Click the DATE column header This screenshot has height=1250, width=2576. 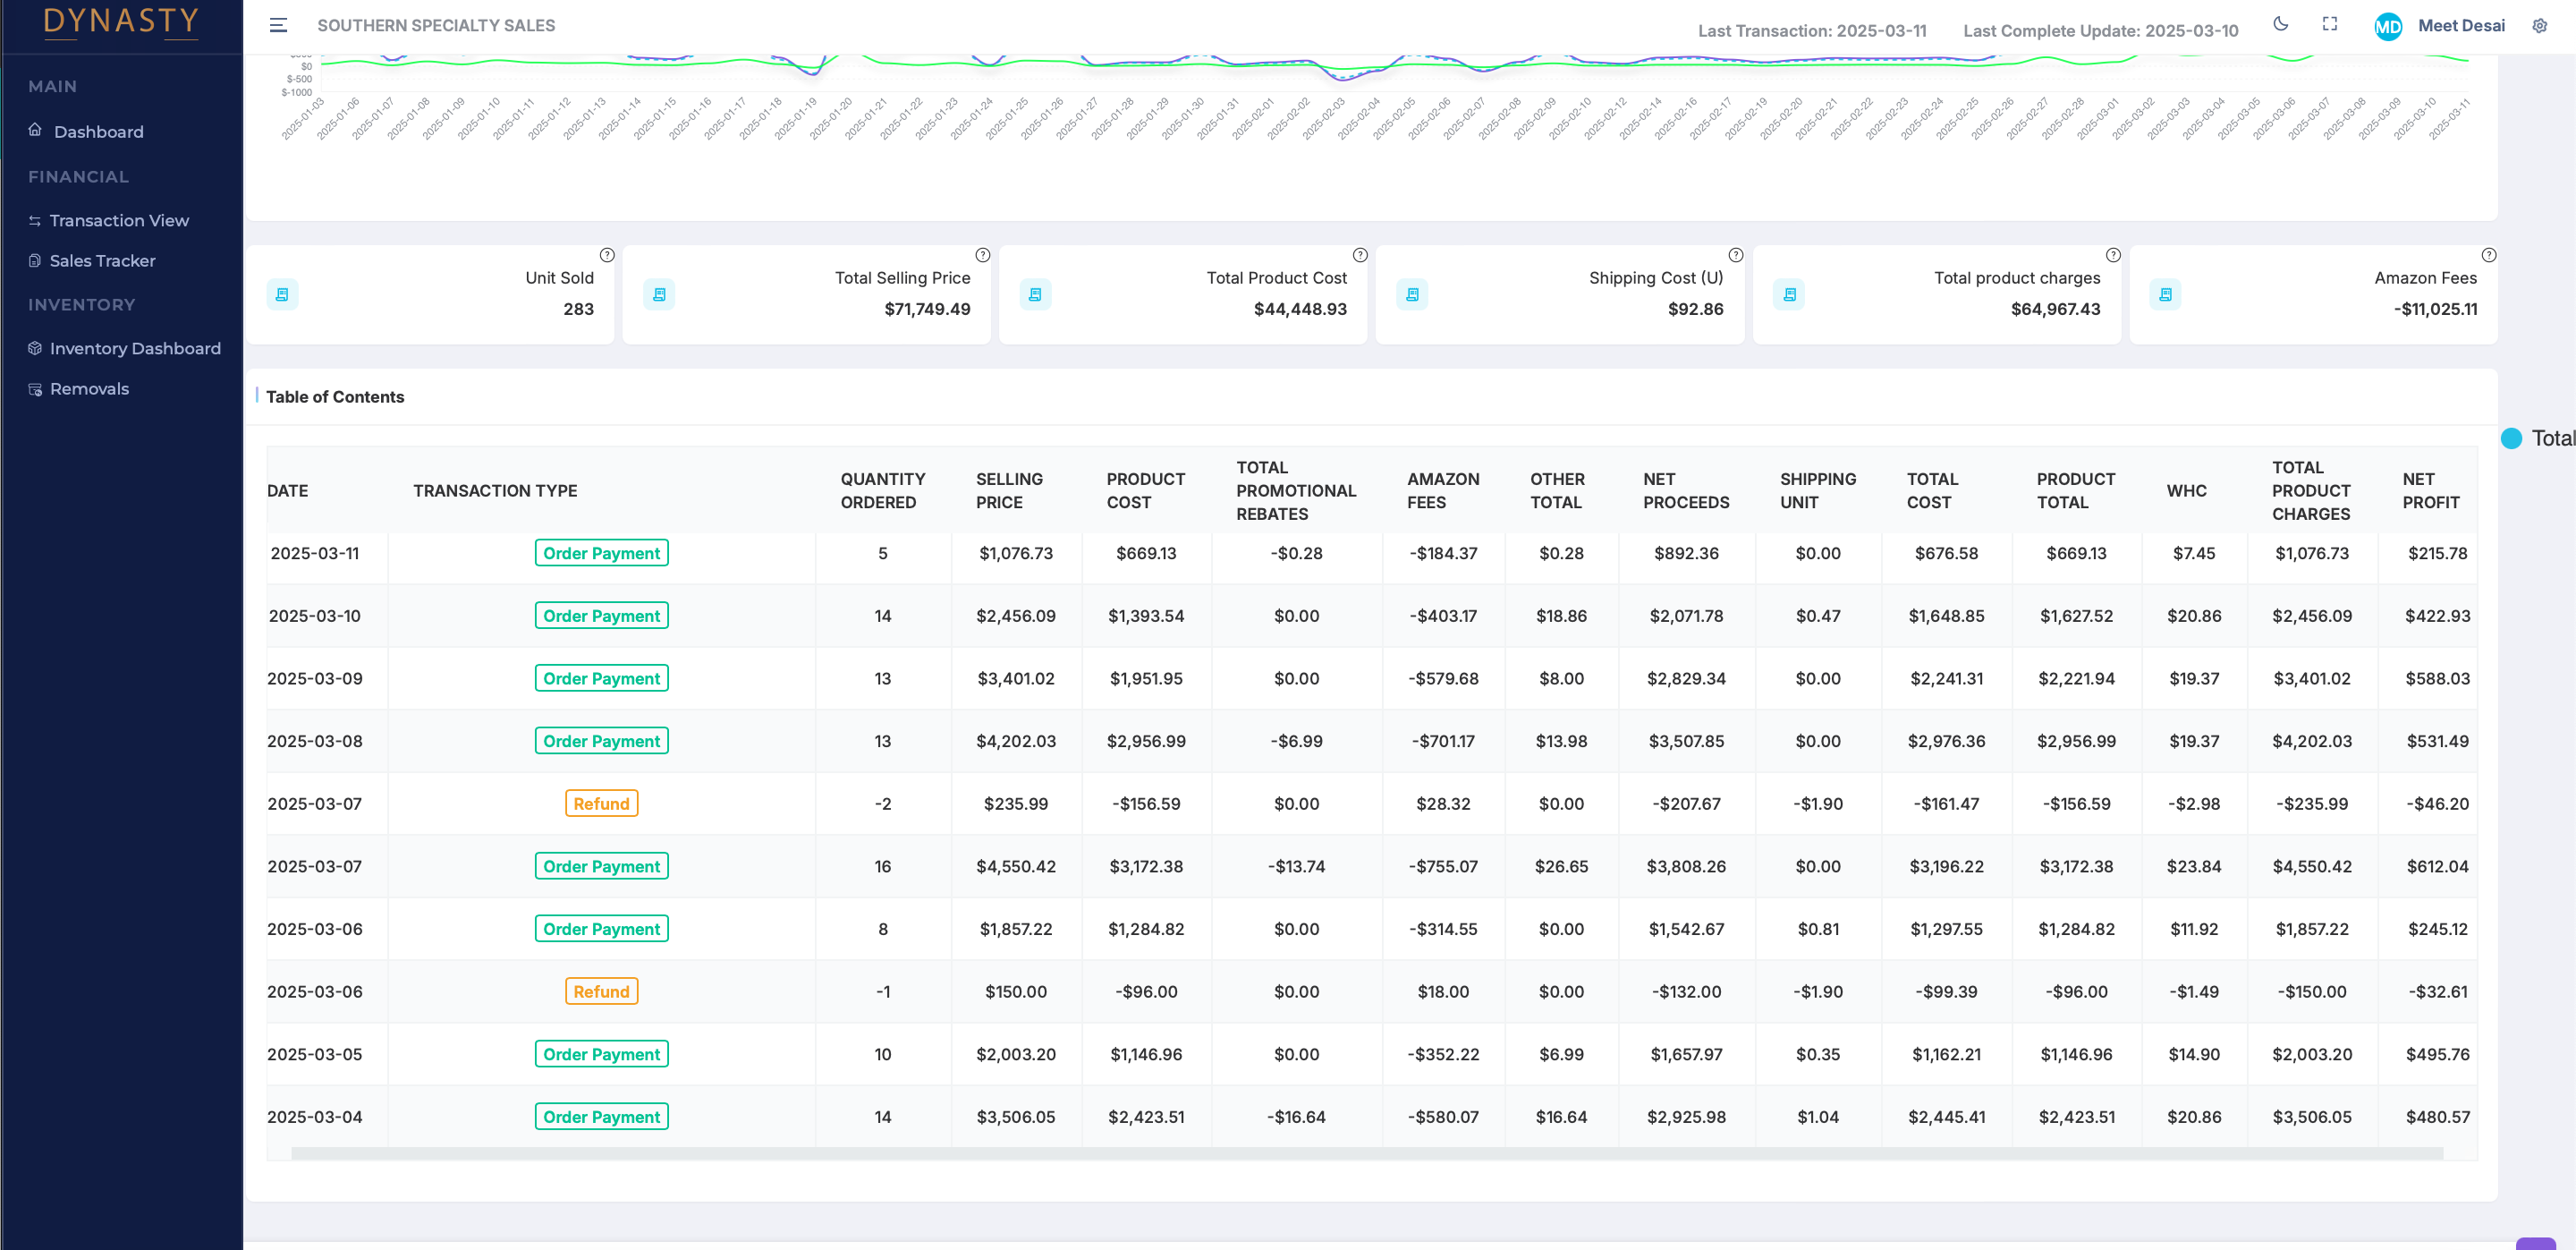coord(288,491)
